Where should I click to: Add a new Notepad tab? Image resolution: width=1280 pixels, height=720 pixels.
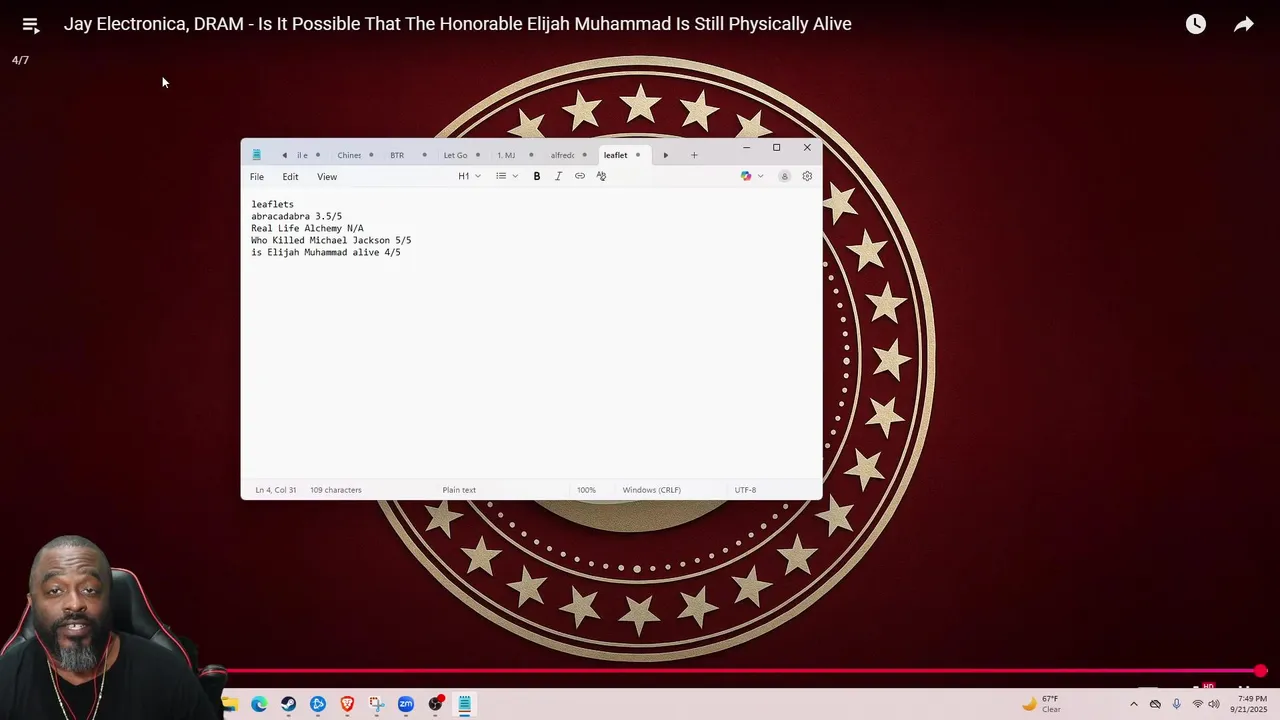694,155
